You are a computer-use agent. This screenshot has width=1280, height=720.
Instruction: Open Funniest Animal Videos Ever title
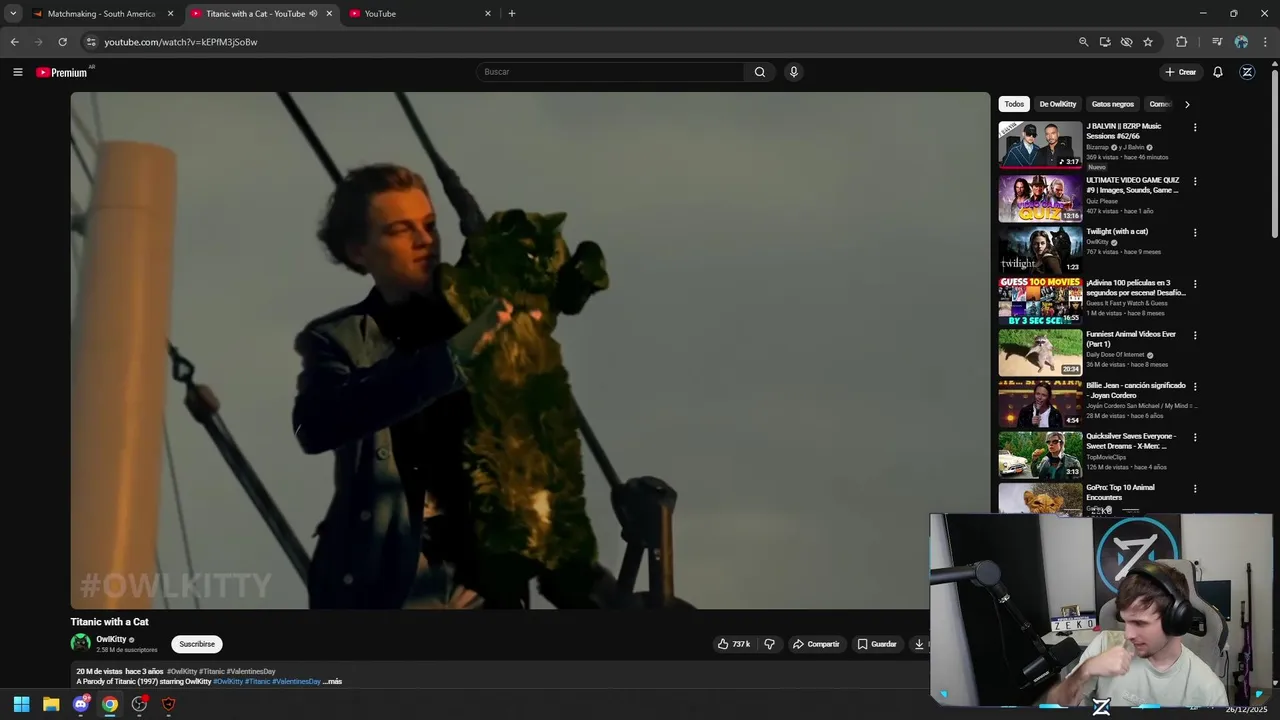1131,339
